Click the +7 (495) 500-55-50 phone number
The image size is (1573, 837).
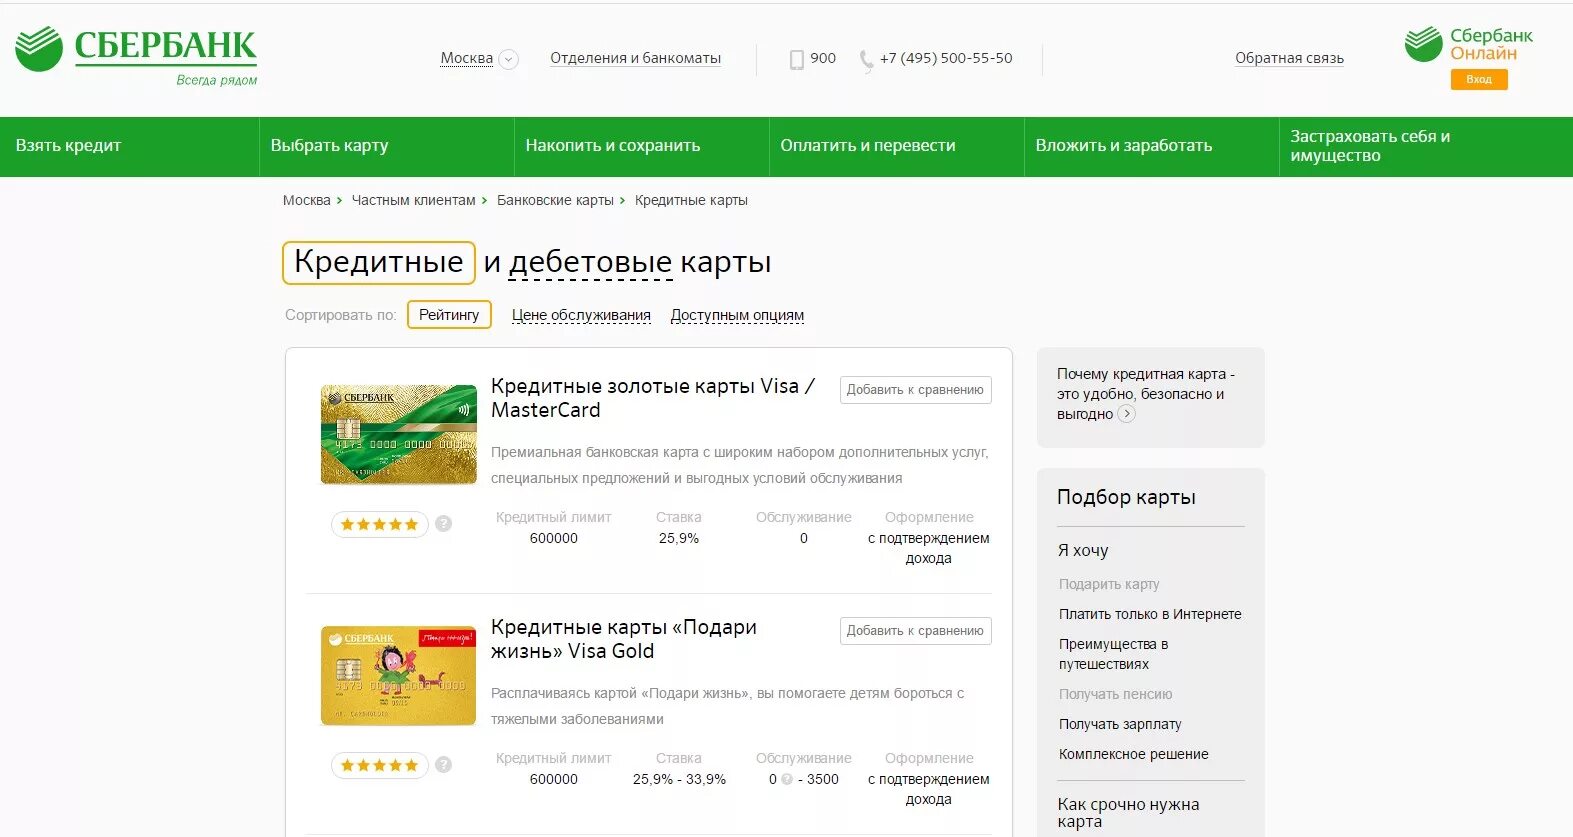[946, 58]
